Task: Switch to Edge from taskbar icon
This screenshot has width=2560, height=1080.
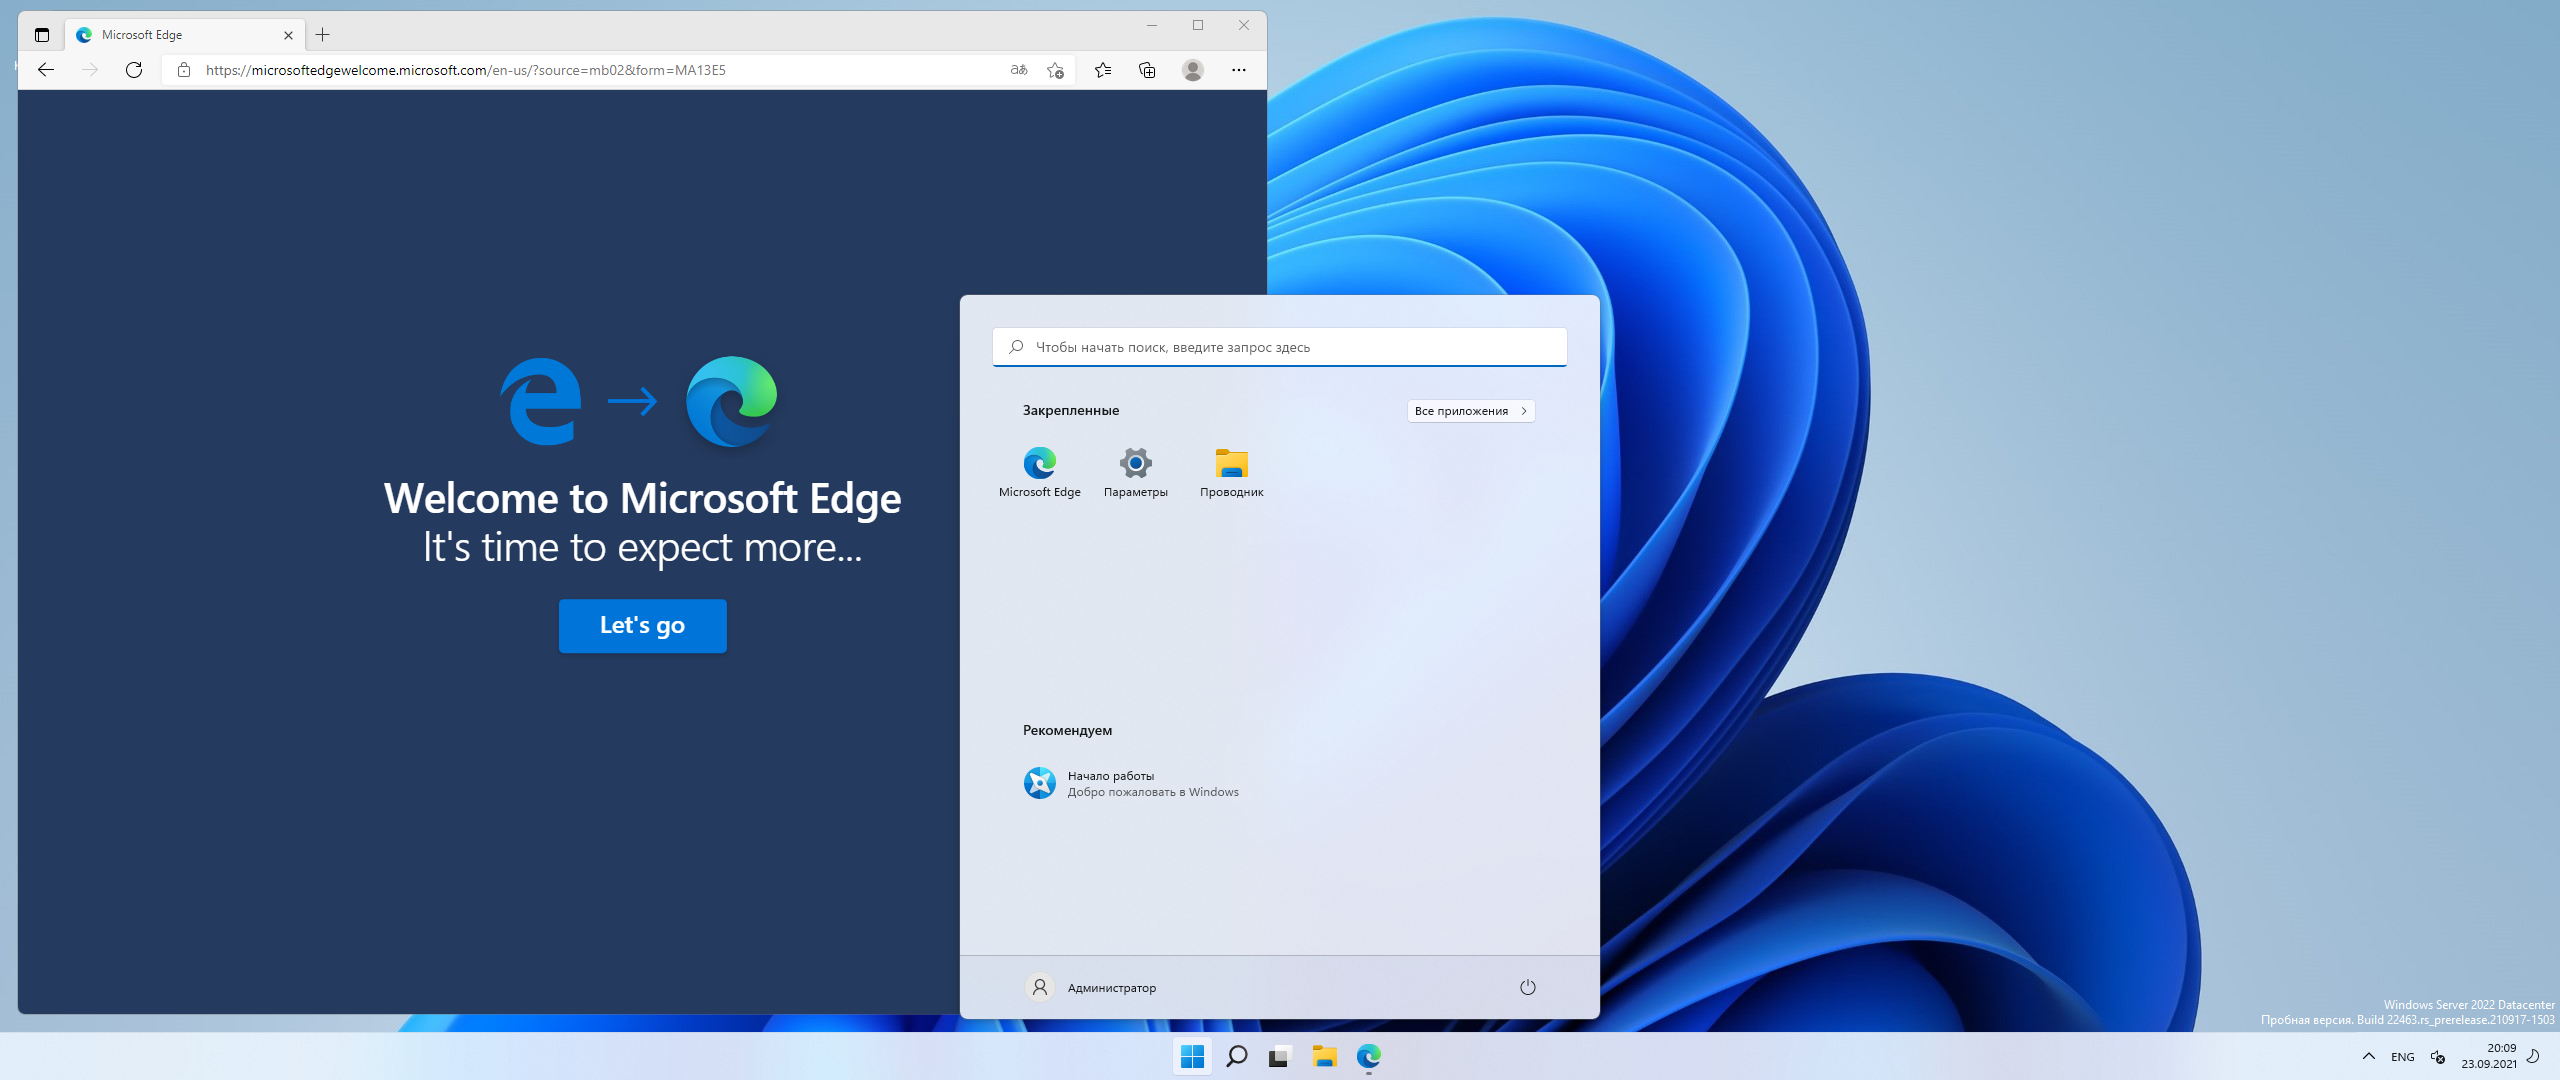Action: [x=1369, y=1056]
